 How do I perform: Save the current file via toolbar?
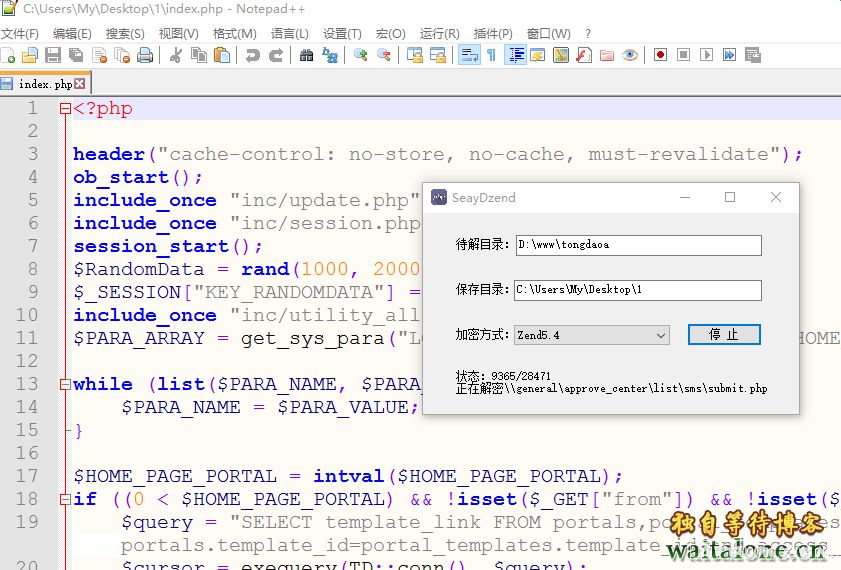(x=53, y=55)
